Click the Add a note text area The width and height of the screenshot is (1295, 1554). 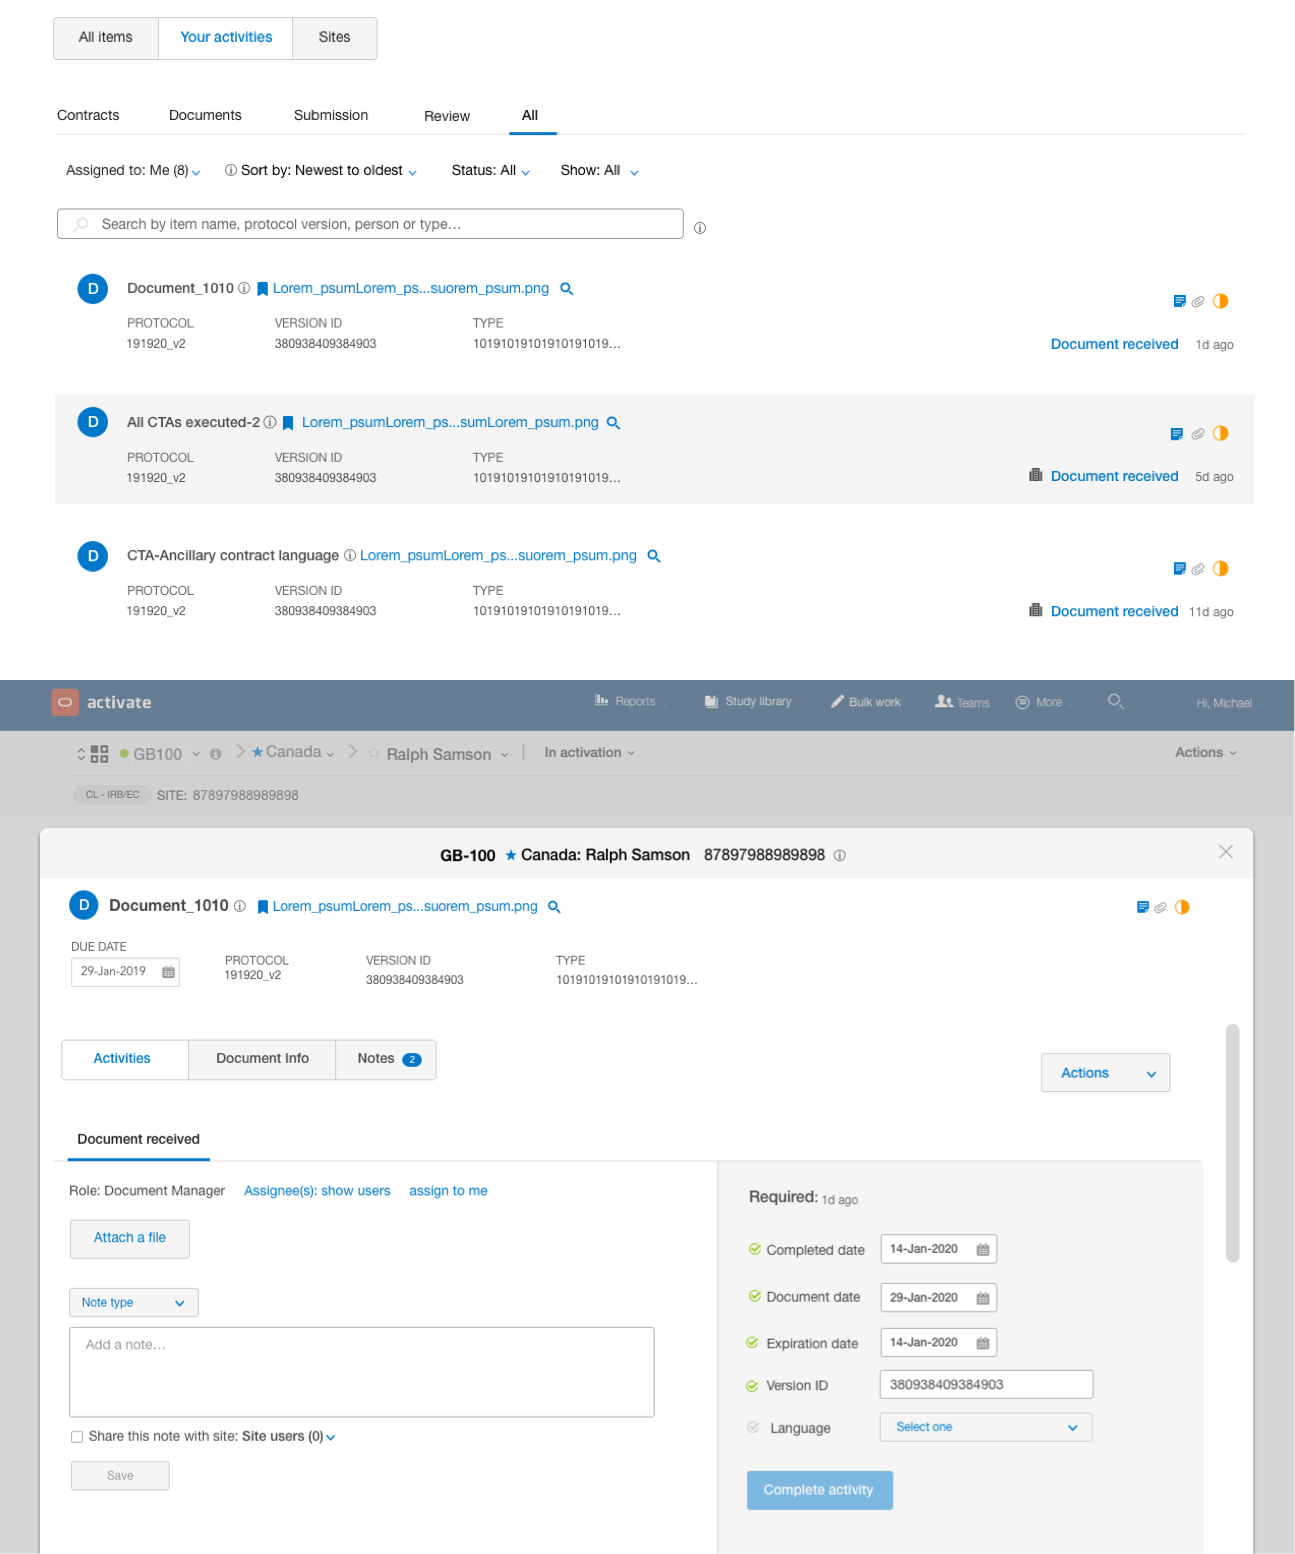(361, 1372)
